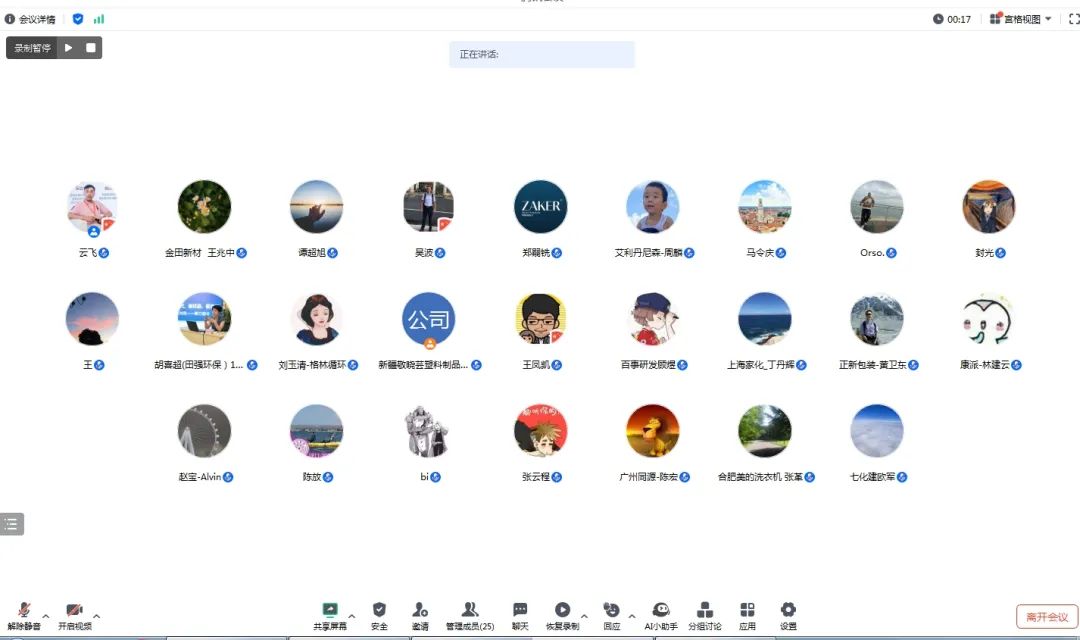
Task: Expand share options arrow beside 共享屏幕
Action: [351, 616]
